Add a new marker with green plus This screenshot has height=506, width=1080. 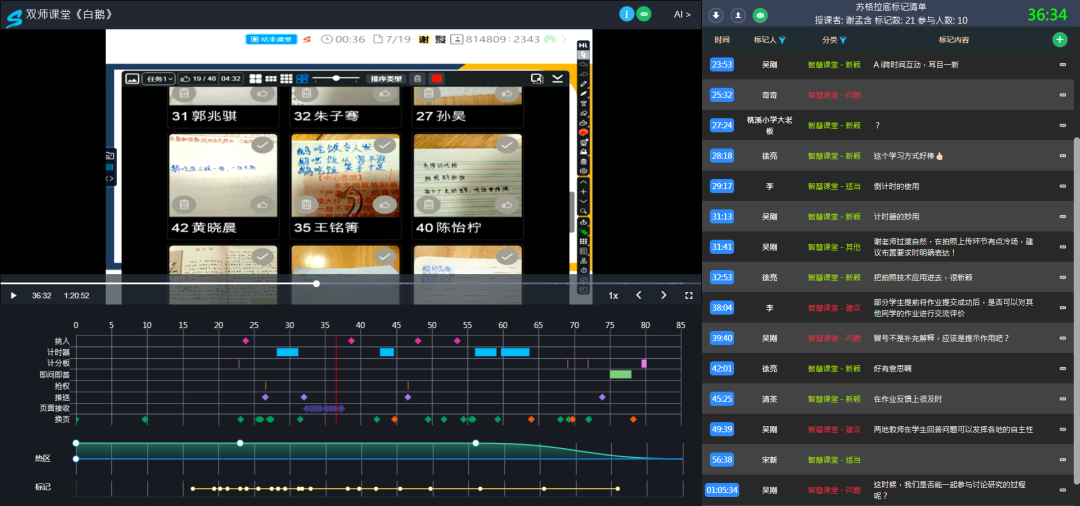tap(1059, 40)
